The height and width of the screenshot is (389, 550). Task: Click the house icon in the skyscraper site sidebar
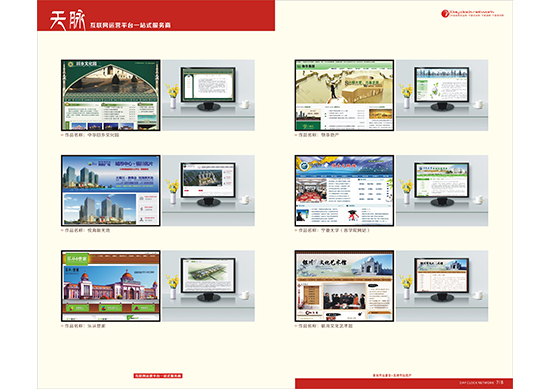141,198
